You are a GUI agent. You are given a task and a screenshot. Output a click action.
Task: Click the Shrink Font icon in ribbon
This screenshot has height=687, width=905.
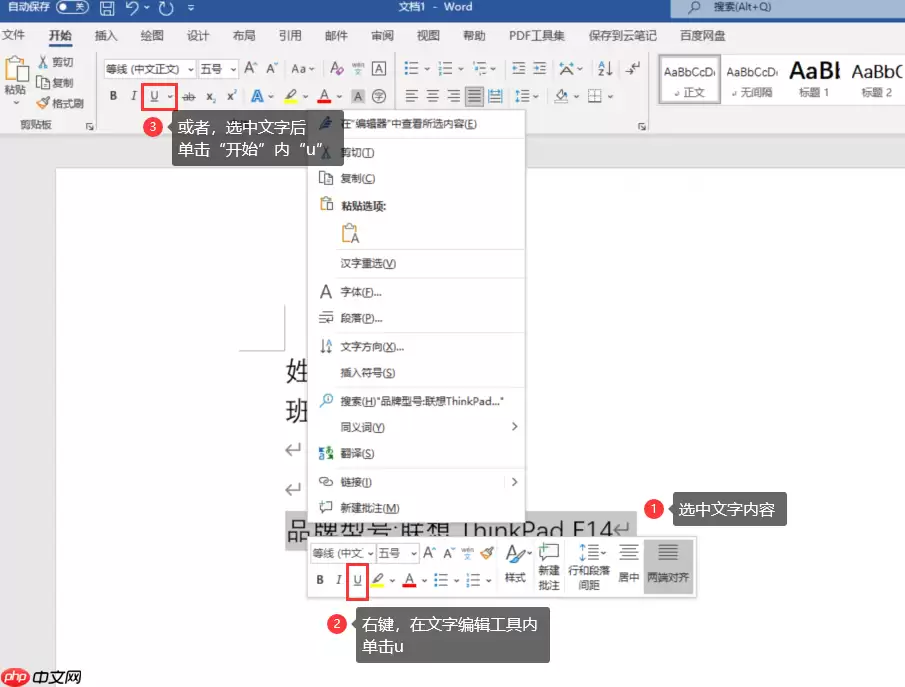tap(272, 68)
